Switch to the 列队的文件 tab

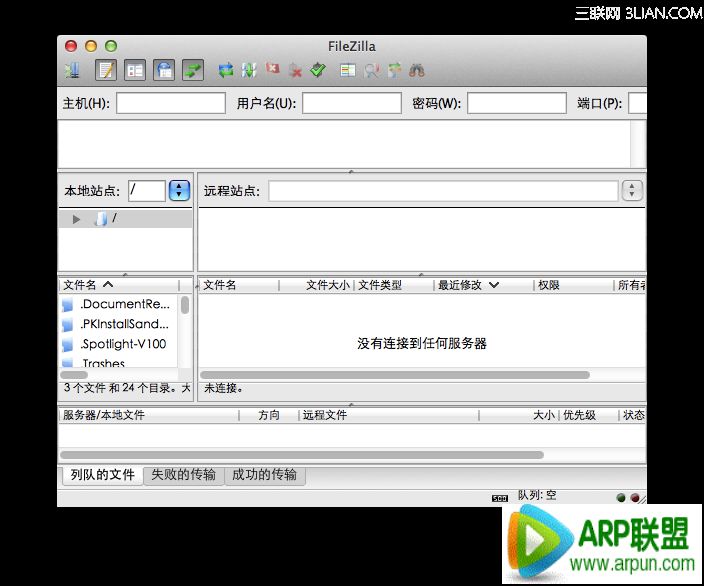[102, 475]
